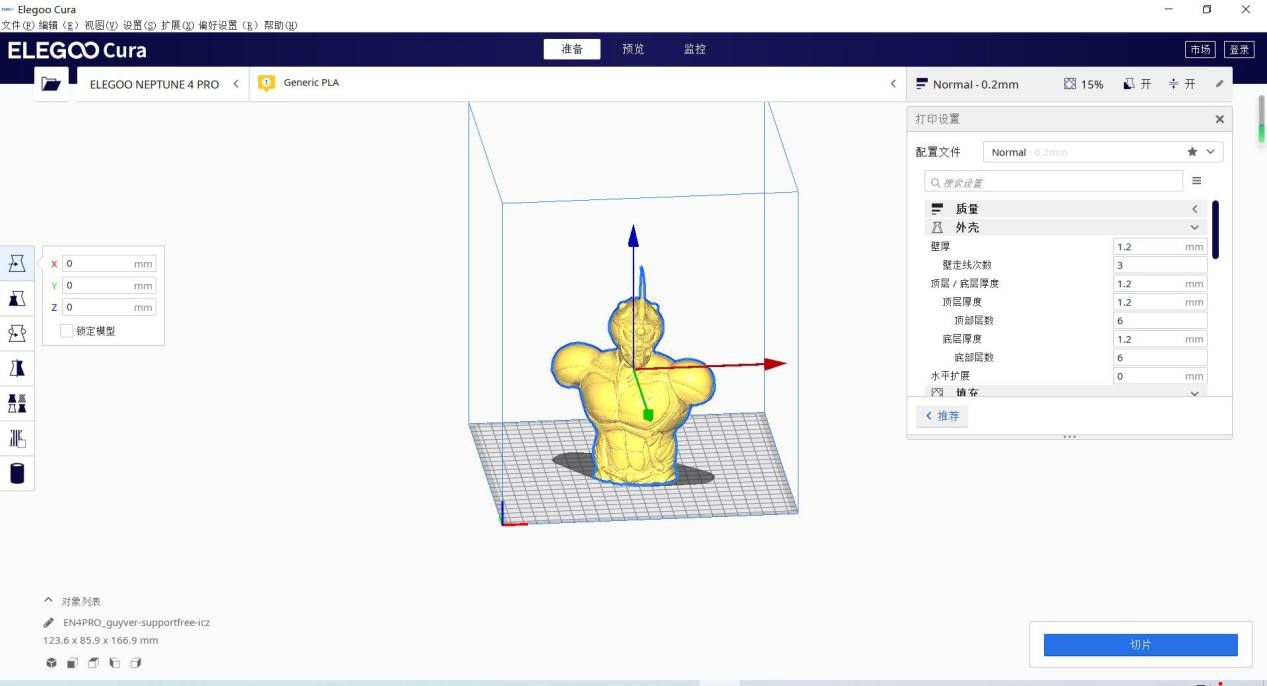This screenshot has width=1267, height=686.
Task: Click the pencil icon in print settings header
Action: [1219, 84]
